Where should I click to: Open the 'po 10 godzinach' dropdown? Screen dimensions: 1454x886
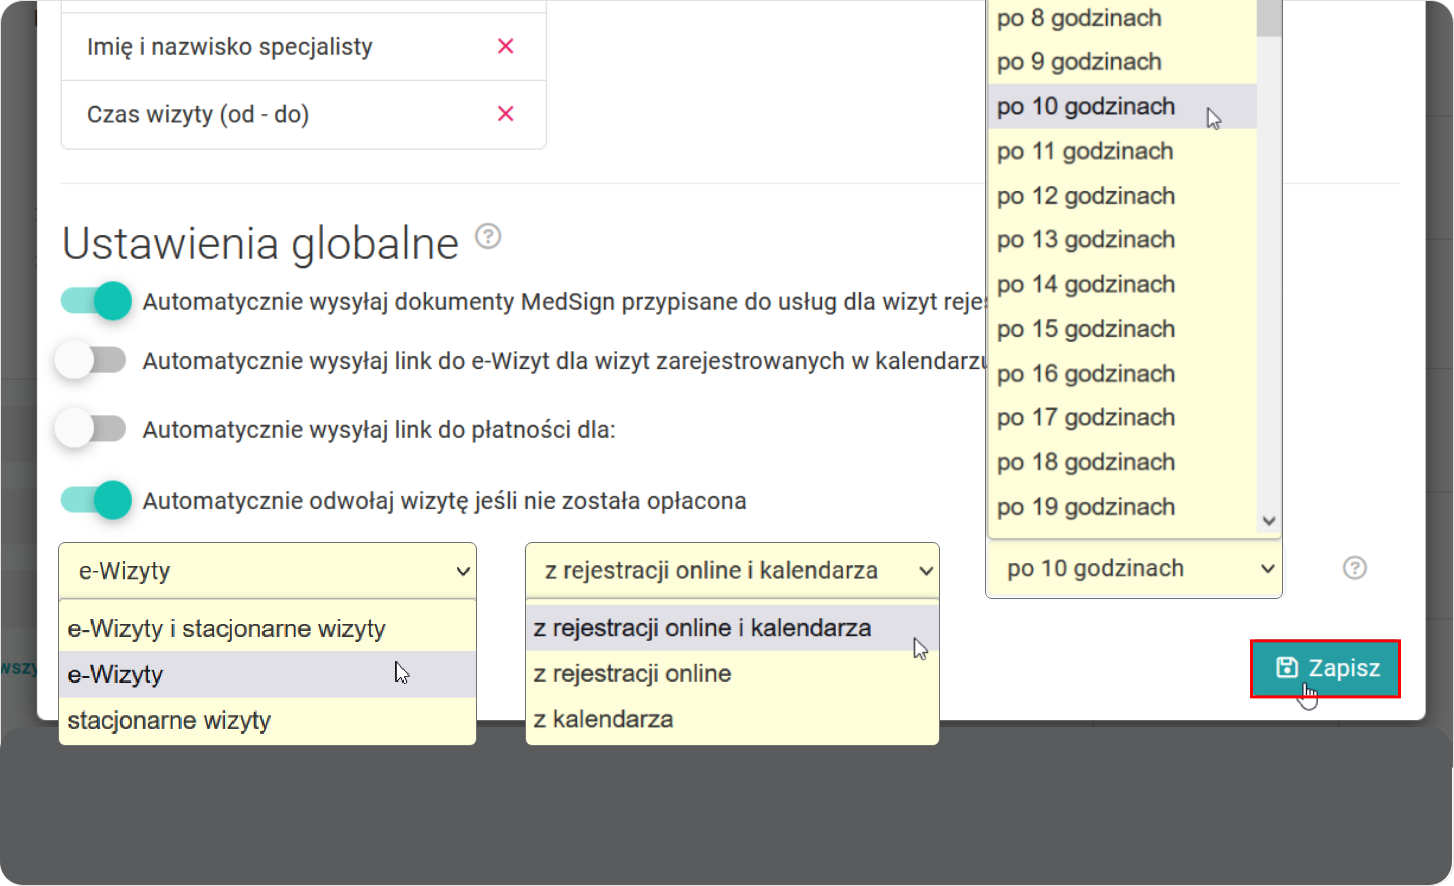[1134, 568]
